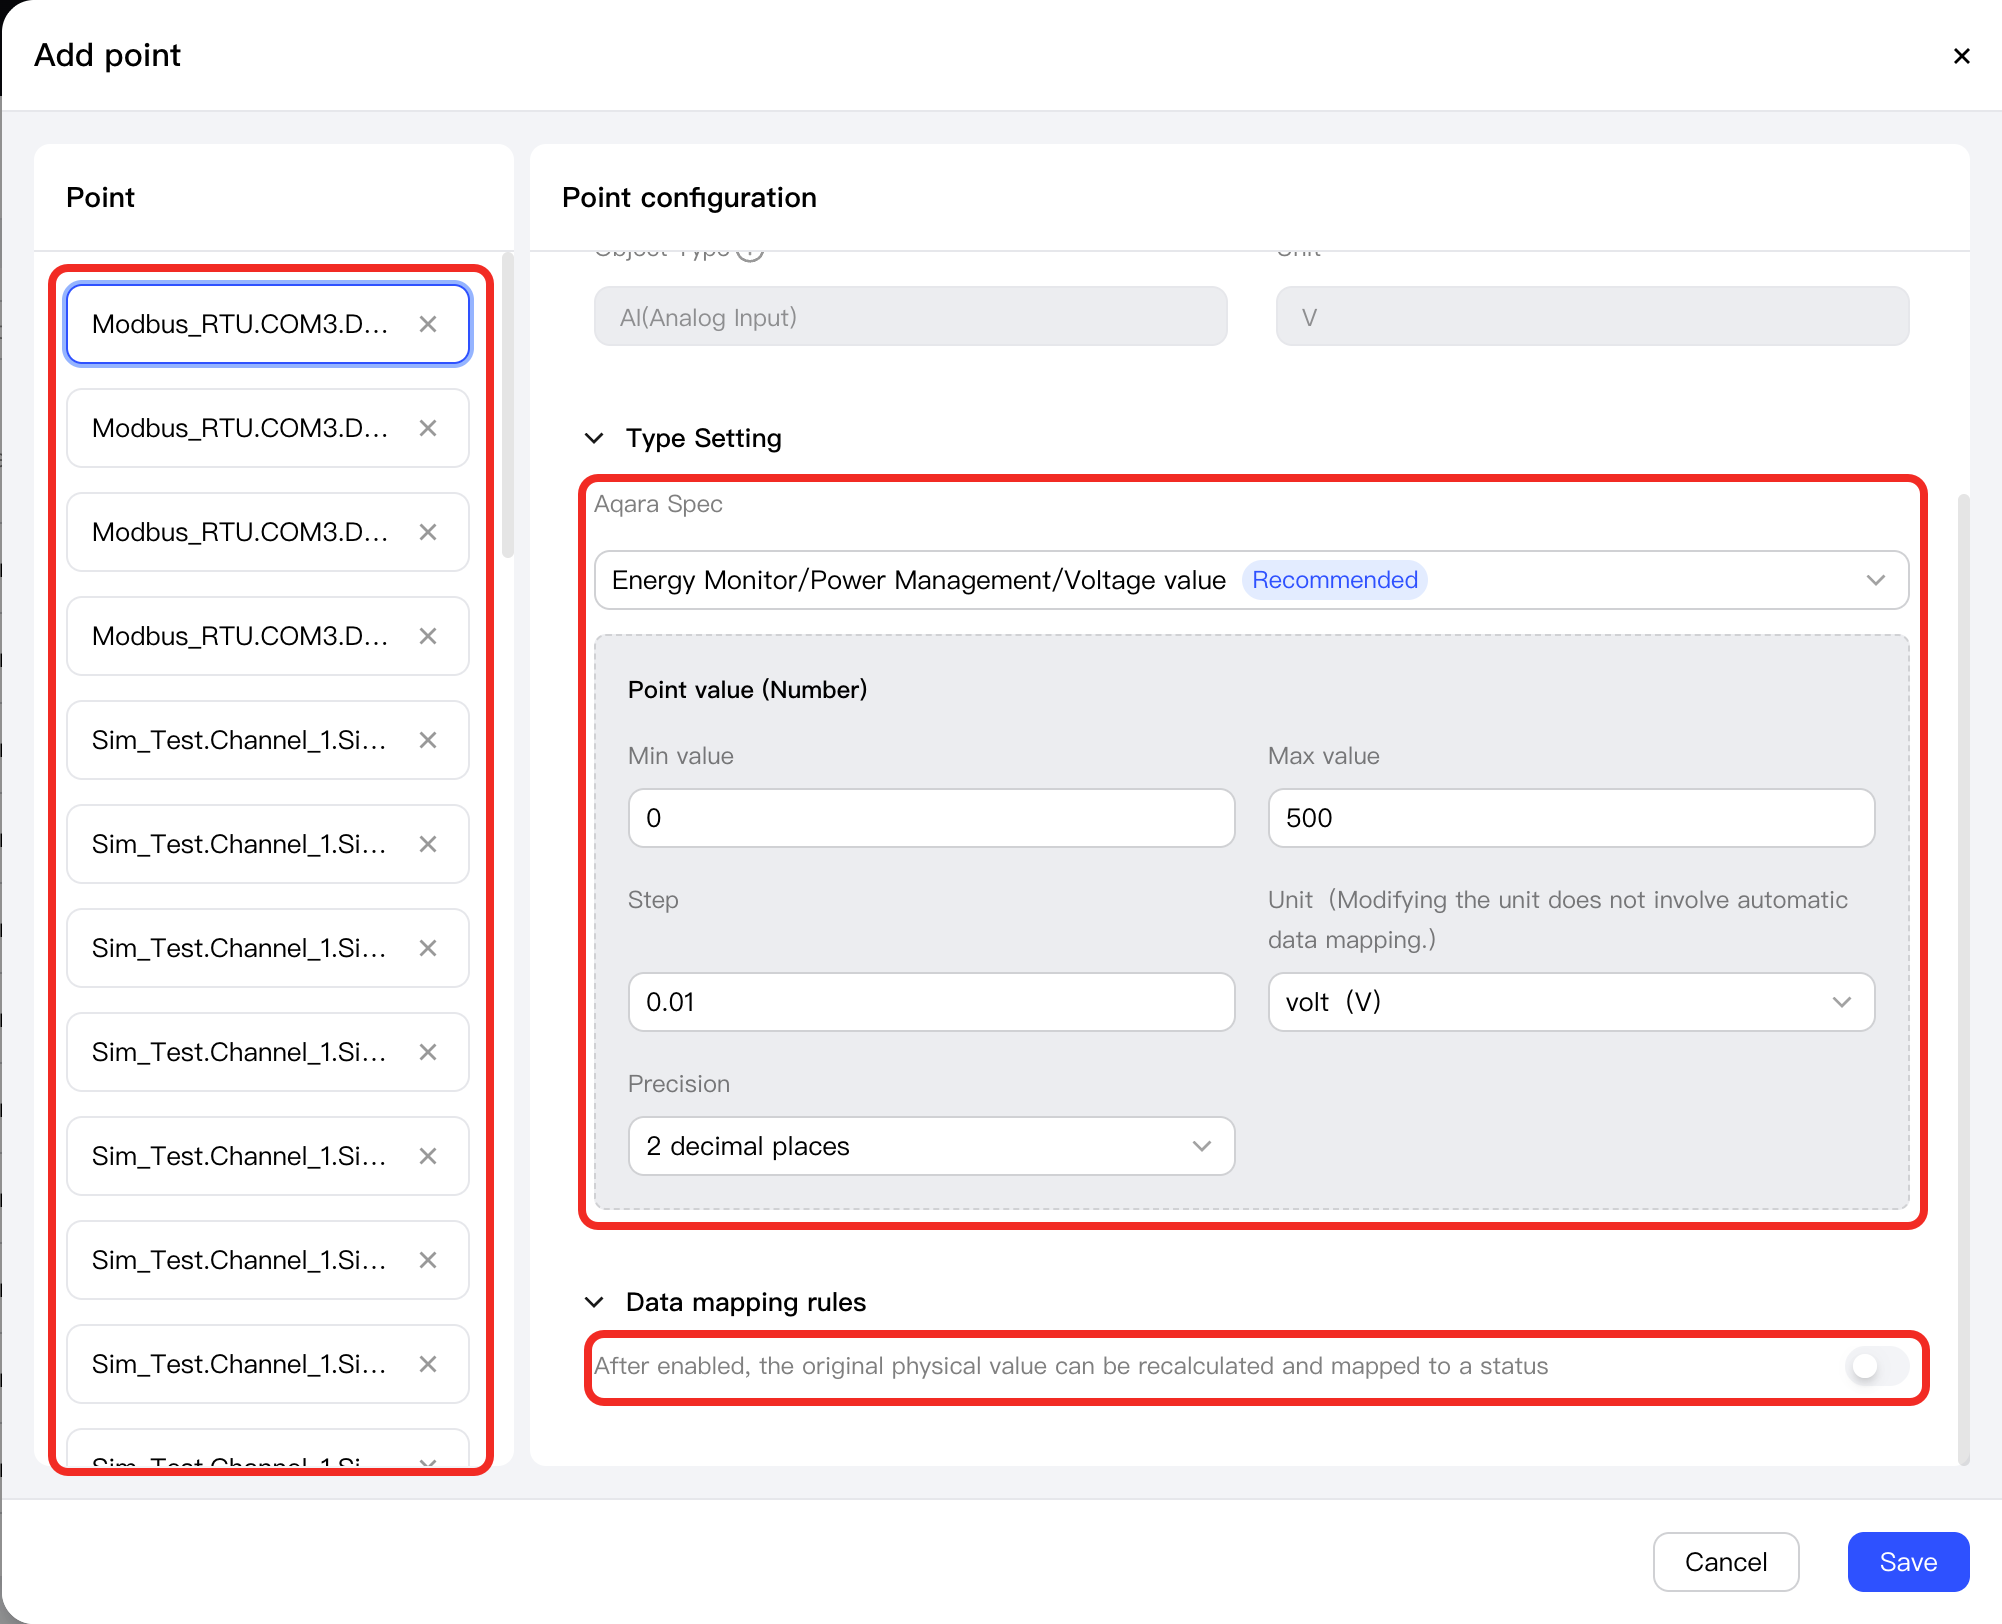Remove the third Modbus_RTU.COM3 point with X
The image size is (2002, 1624).
pos(428,532)
